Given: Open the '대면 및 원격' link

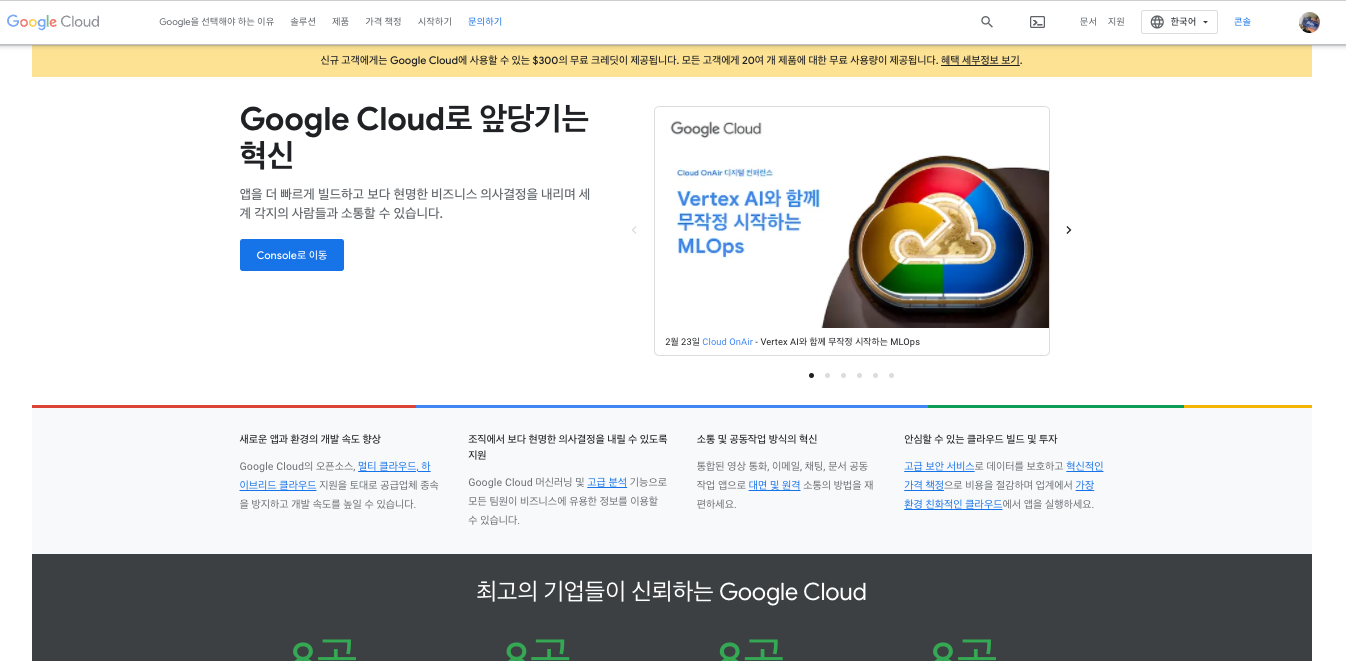Looking at the screenshot, I should pyautogui.click(x=774, y=485).
